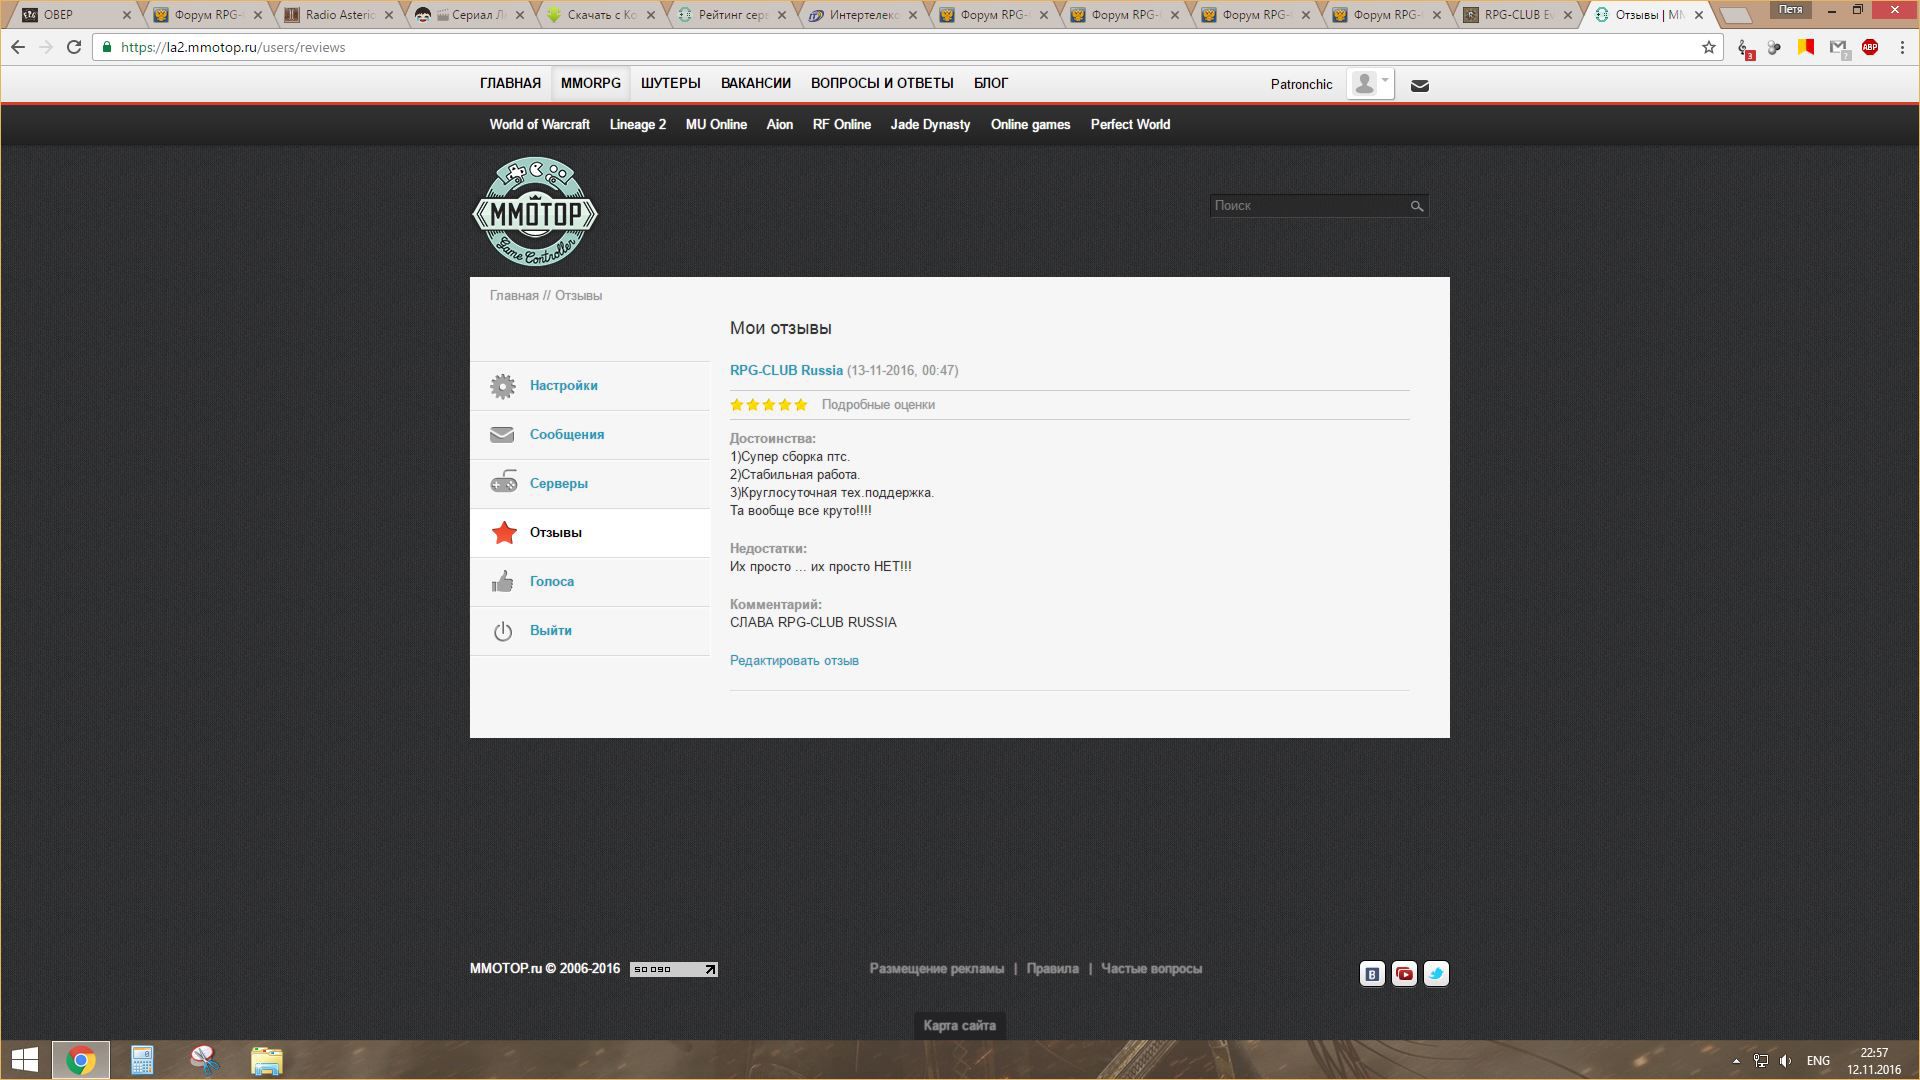
Task: Open the YouTube icon in footer
Action: [x=1404, y=974]
